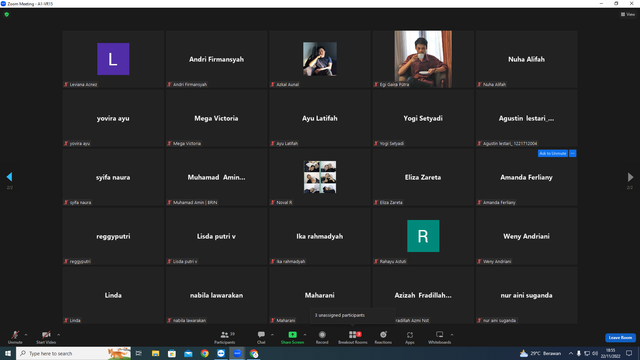Click the Agustin lestari participant tile
The width and height of the screenshot is (640, 360).
pos(526,118)
